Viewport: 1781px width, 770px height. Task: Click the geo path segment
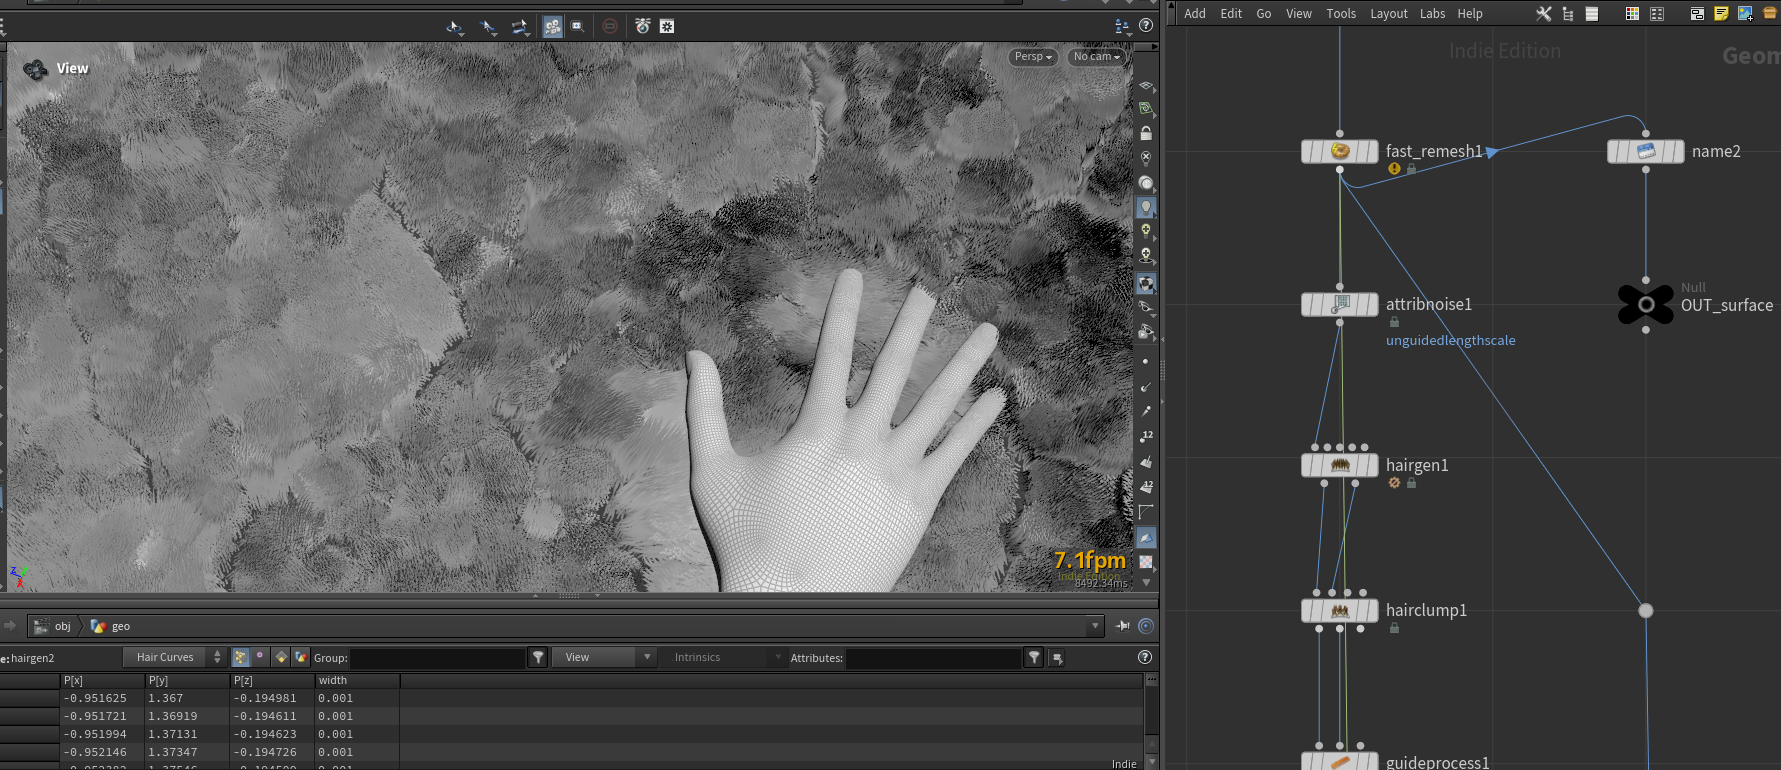pyautogui.click(x=111, y=626)
